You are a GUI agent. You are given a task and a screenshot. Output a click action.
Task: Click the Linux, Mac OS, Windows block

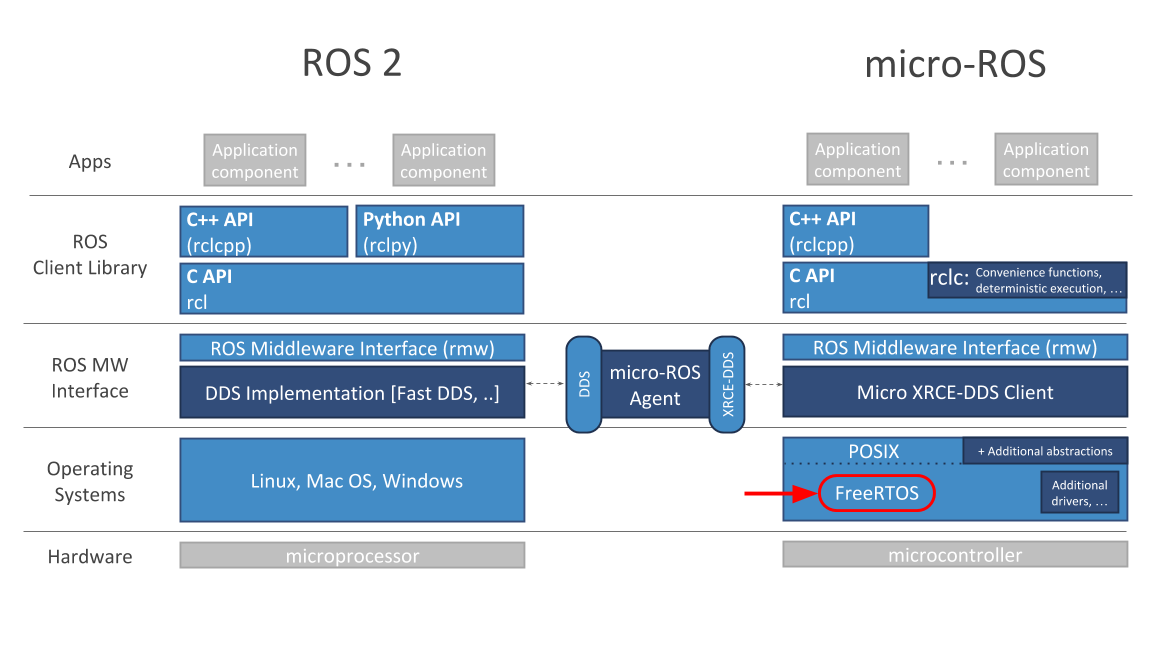(352, 480)
